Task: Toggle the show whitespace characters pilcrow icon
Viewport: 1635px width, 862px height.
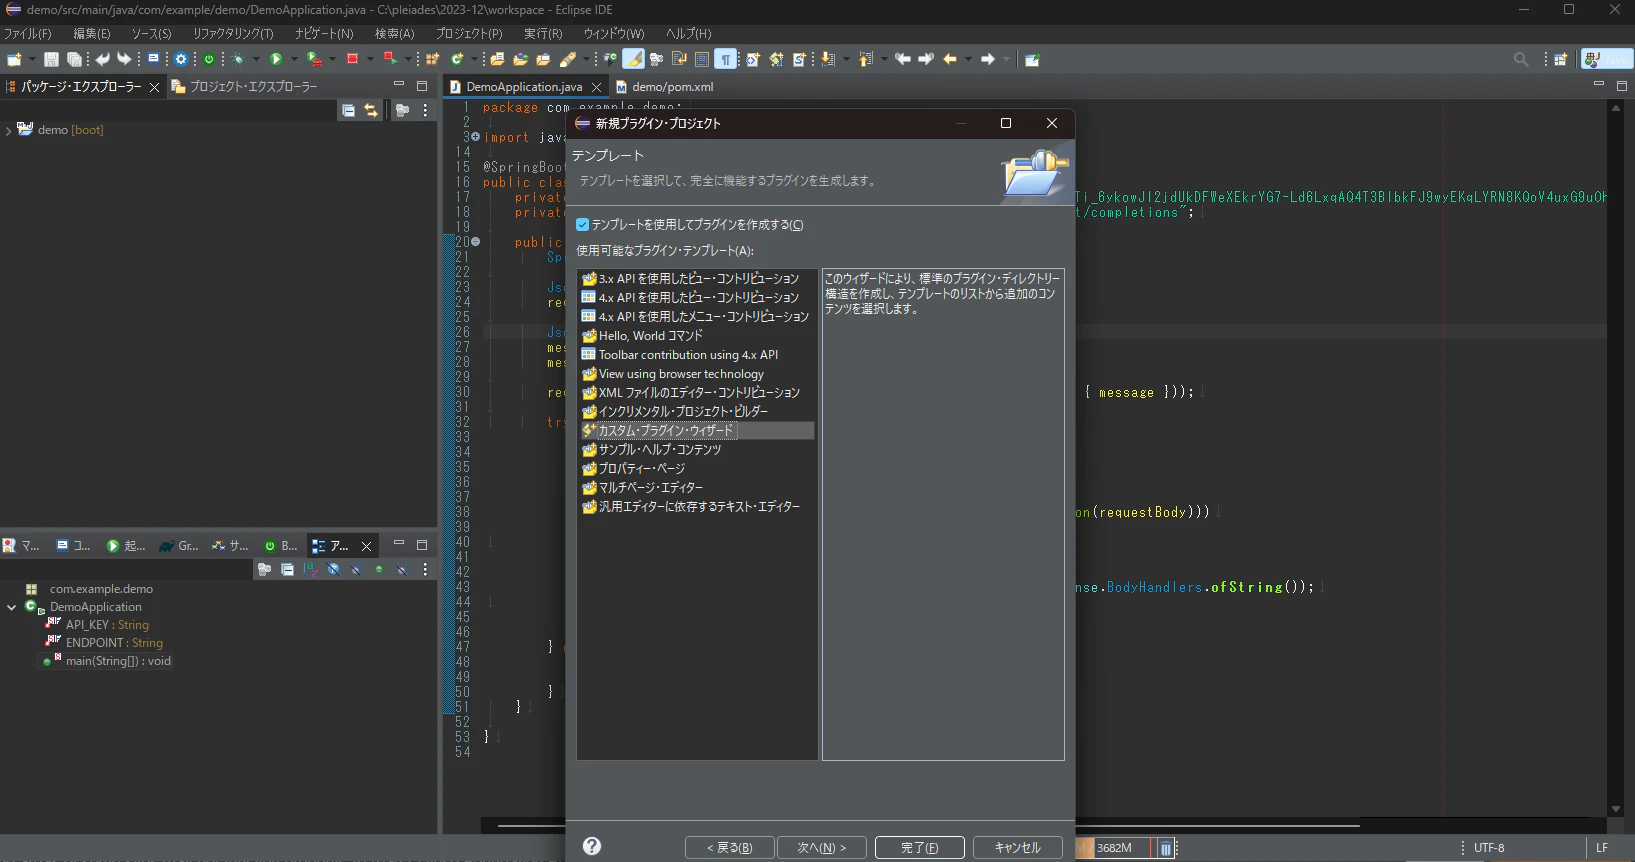Action: click(x=726, y=60)
